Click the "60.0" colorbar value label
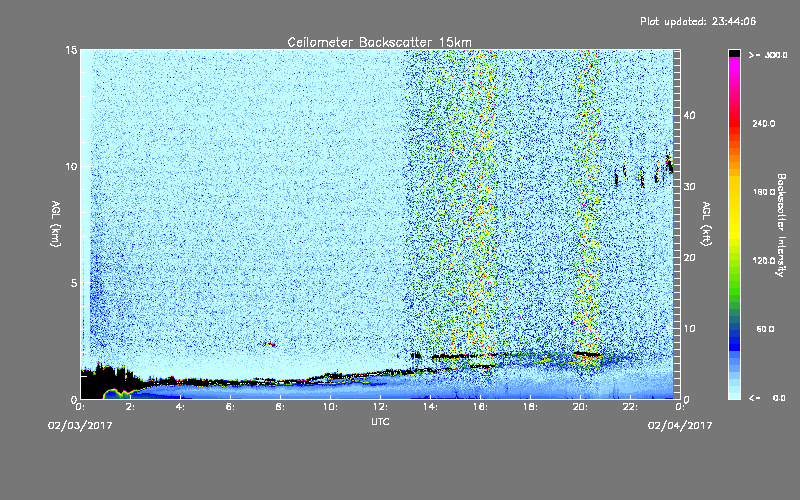The height and width of the screenshot is (500, 800). coord(765,329)
